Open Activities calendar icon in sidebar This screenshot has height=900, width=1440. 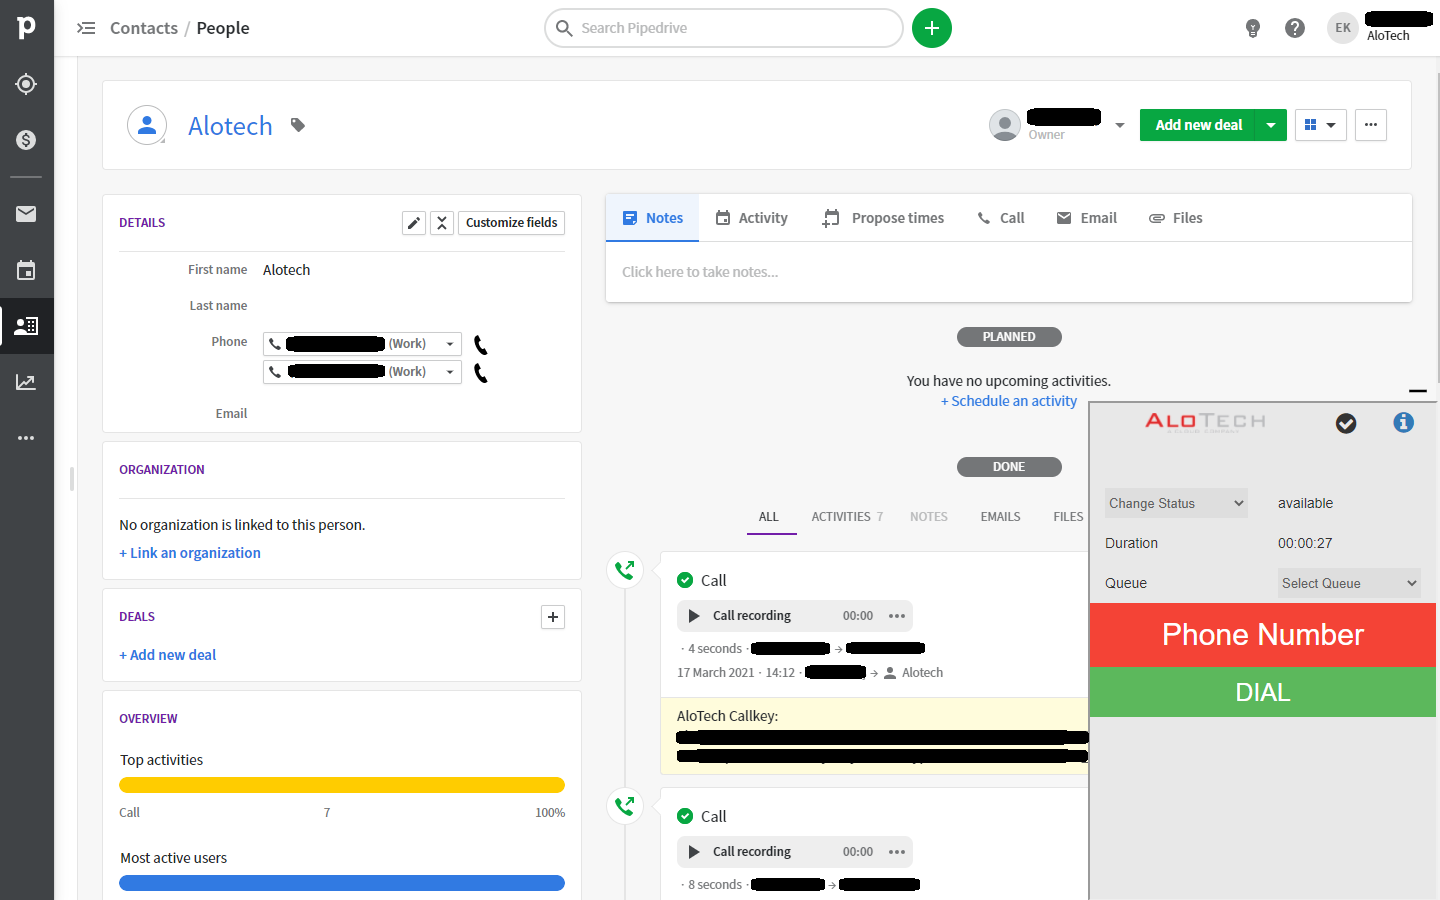coord(27,270)
